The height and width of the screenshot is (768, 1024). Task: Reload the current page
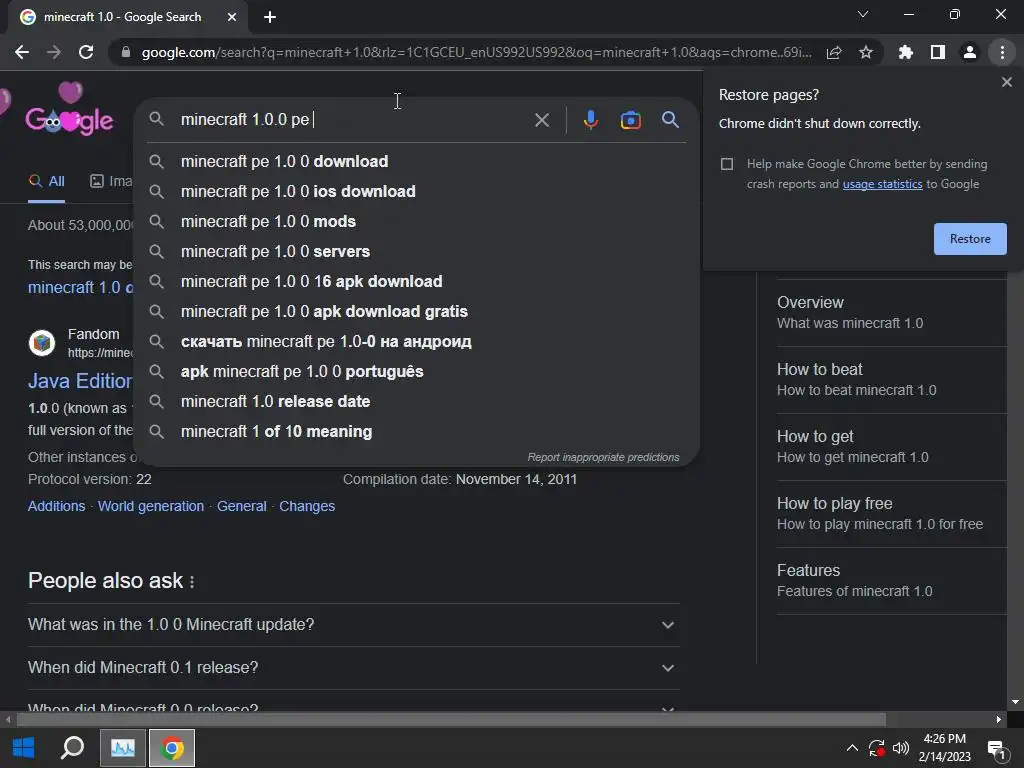(x=86, y=52)
